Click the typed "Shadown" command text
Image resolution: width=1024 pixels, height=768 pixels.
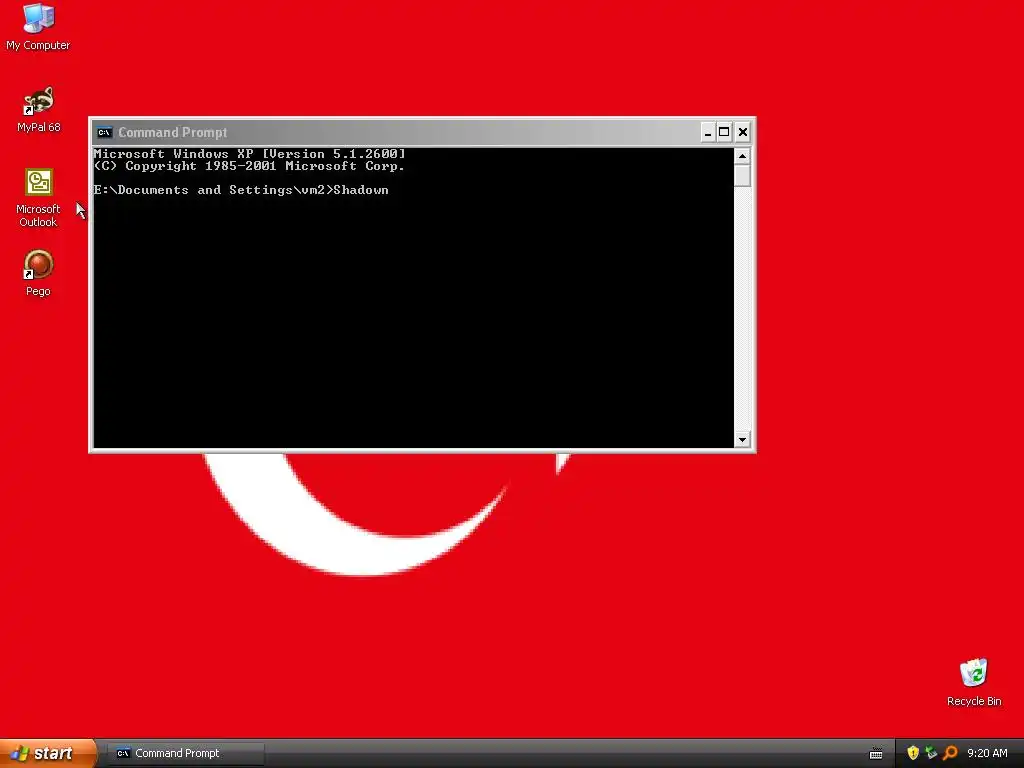coord(361,190)
